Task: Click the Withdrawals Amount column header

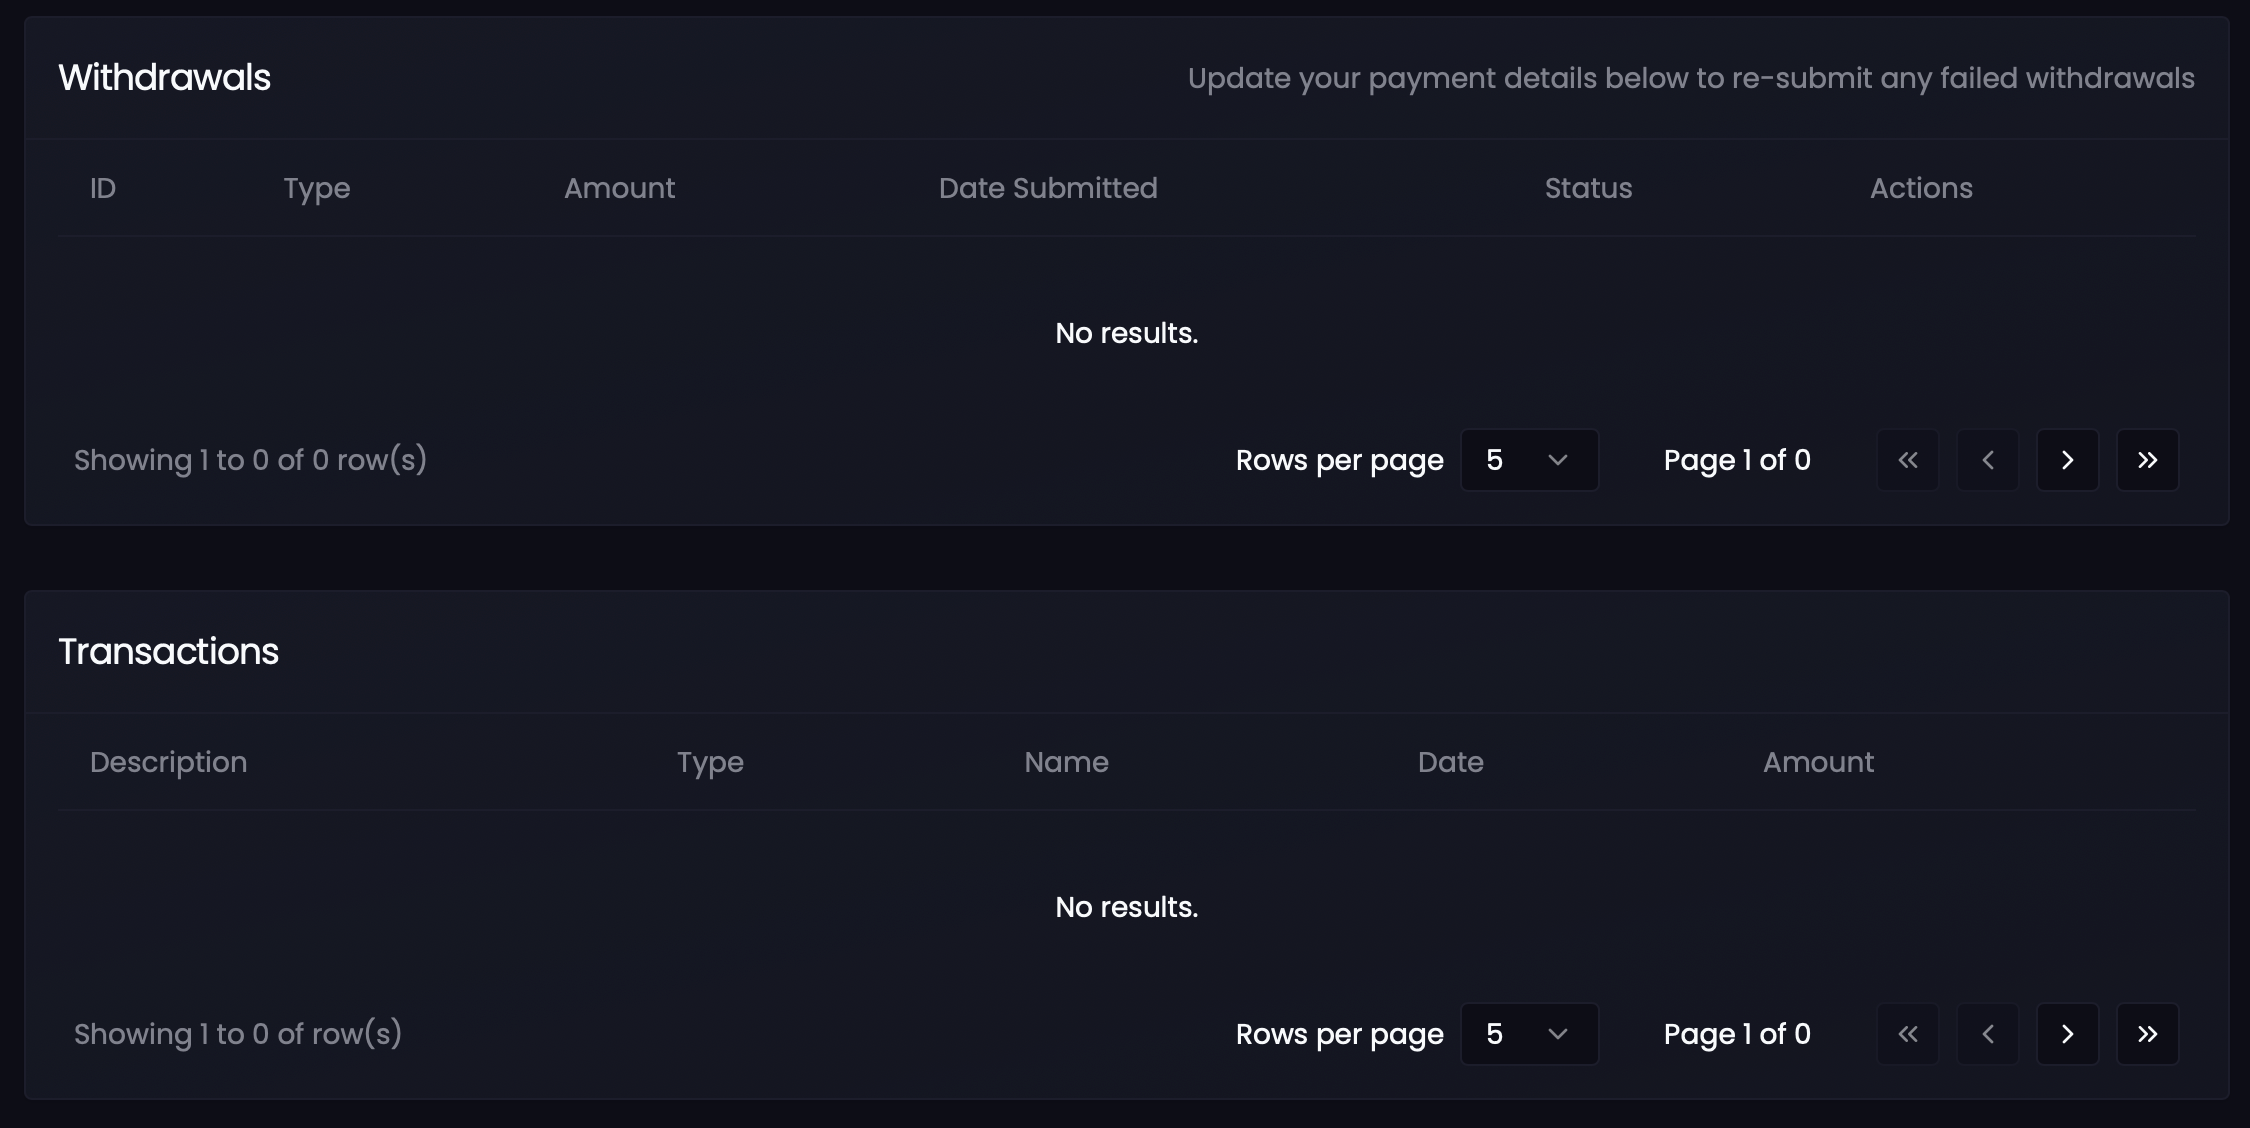Action: click(x=619, y=188)
